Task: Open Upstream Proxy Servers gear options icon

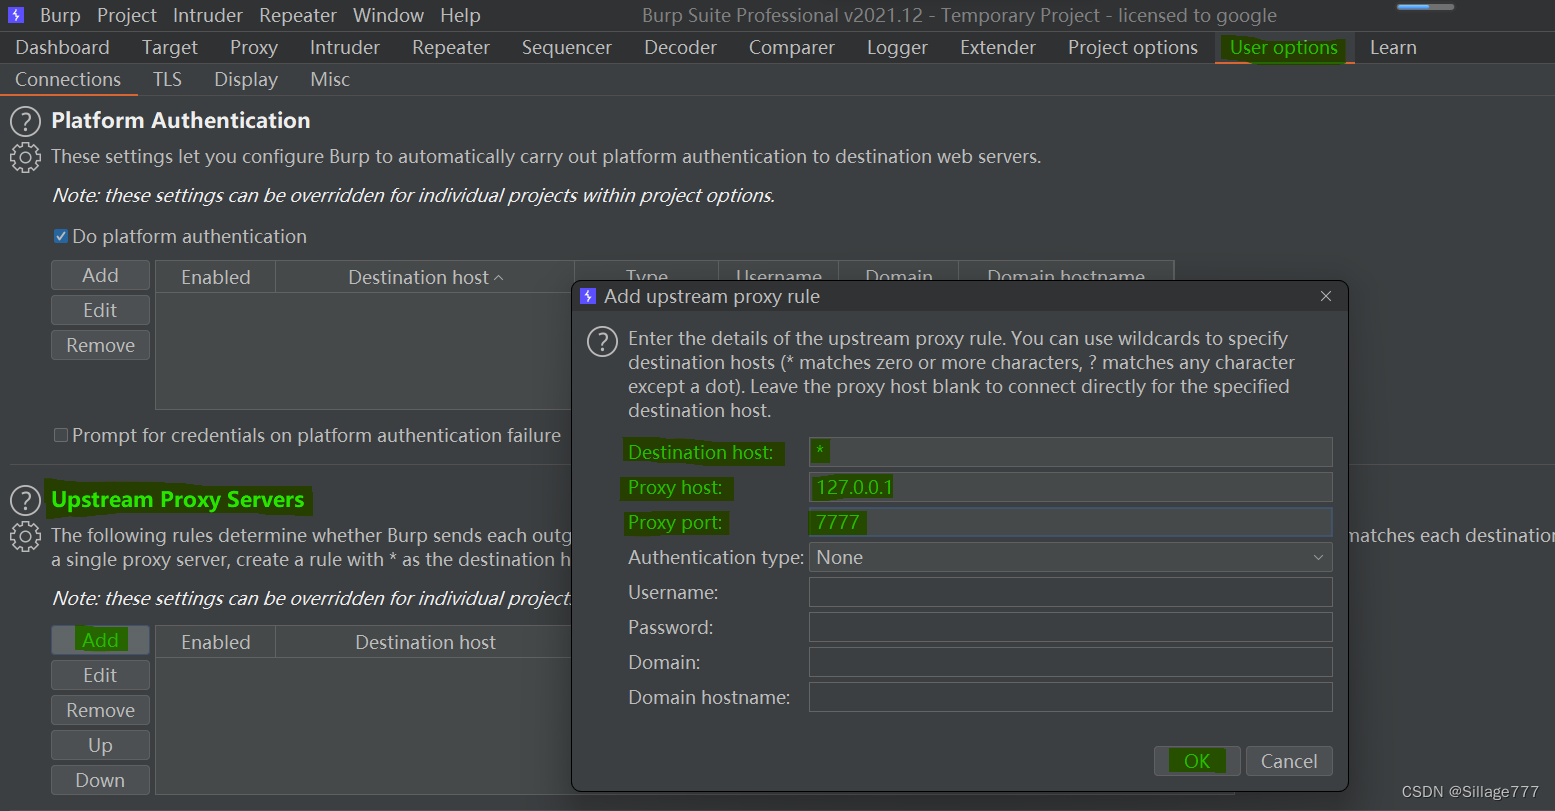Action: pyautogui.click(x=25, y=537)
